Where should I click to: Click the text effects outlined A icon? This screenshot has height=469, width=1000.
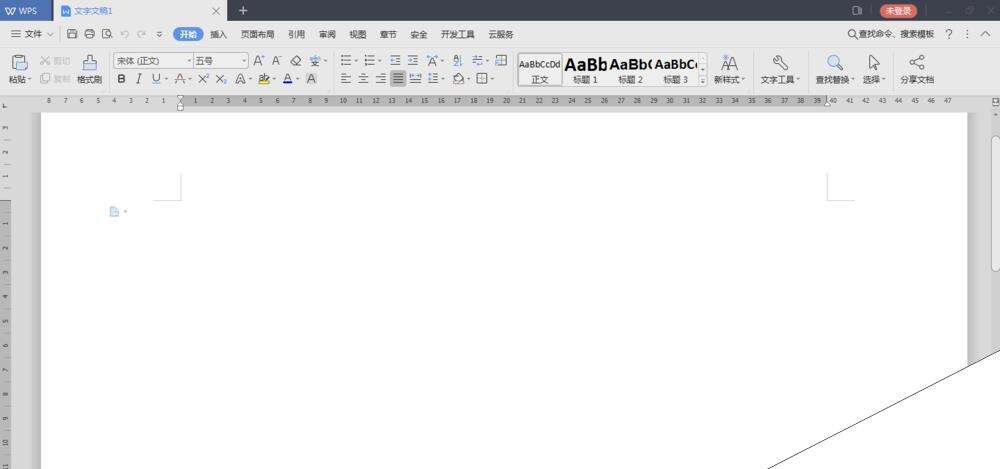click(240, 79)
